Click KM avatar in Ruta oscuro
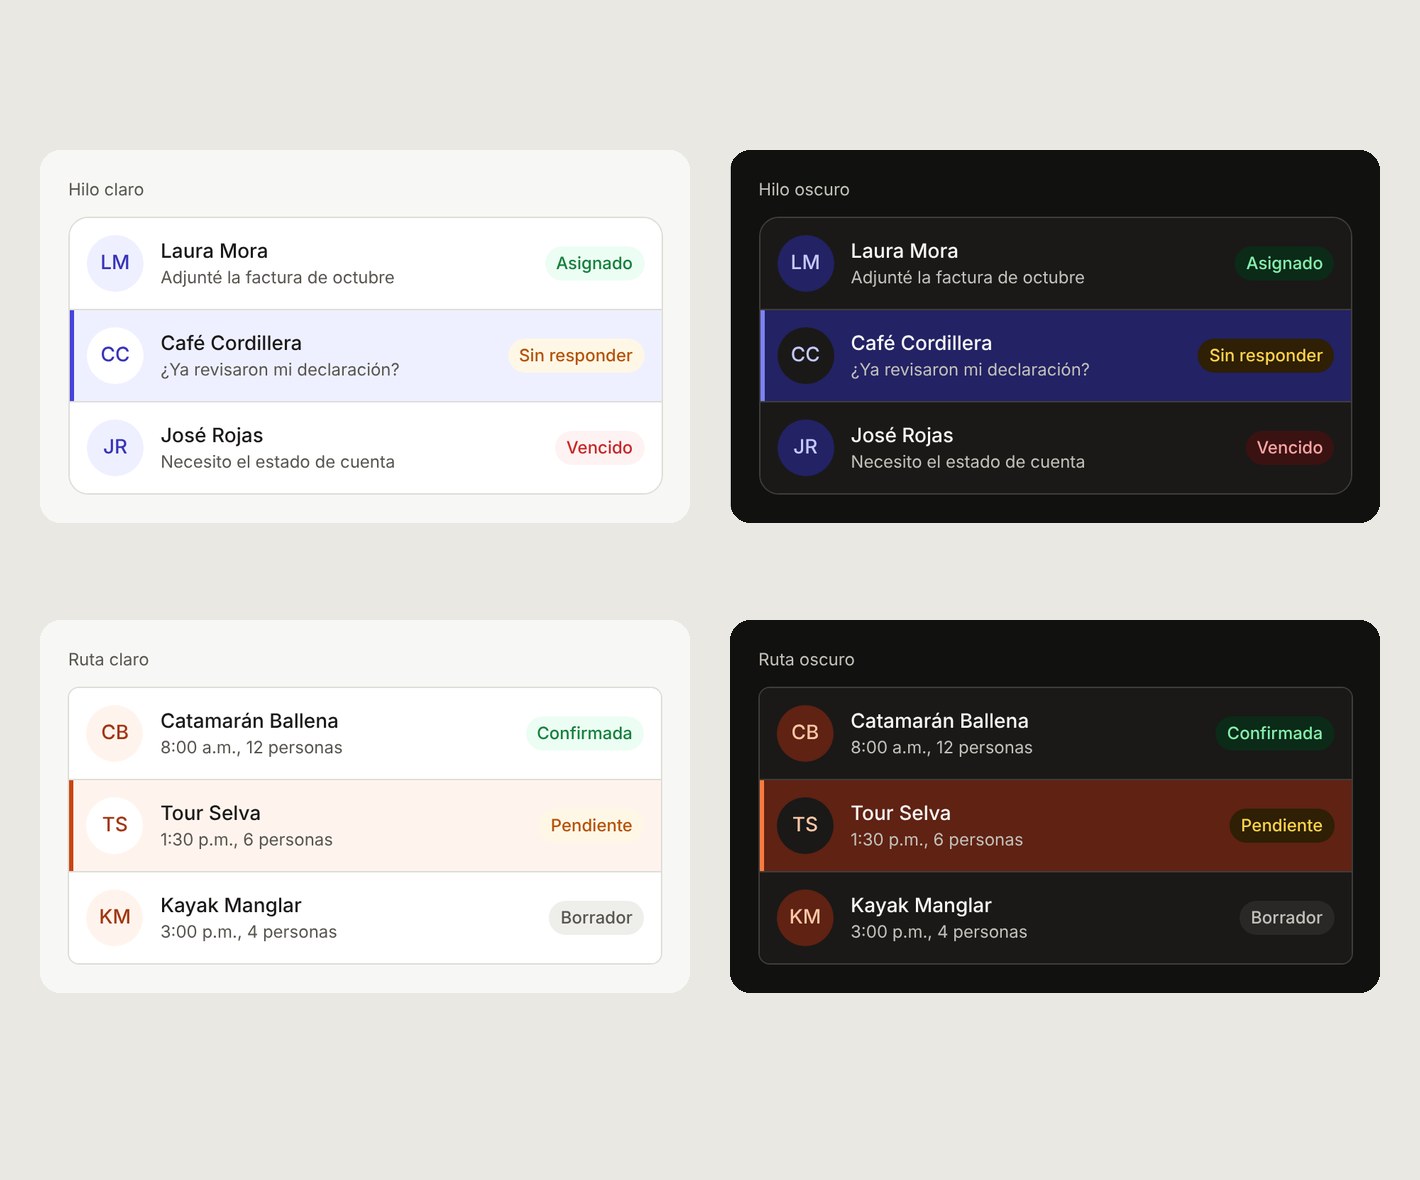1420x1180 pixels. (805, 917)
